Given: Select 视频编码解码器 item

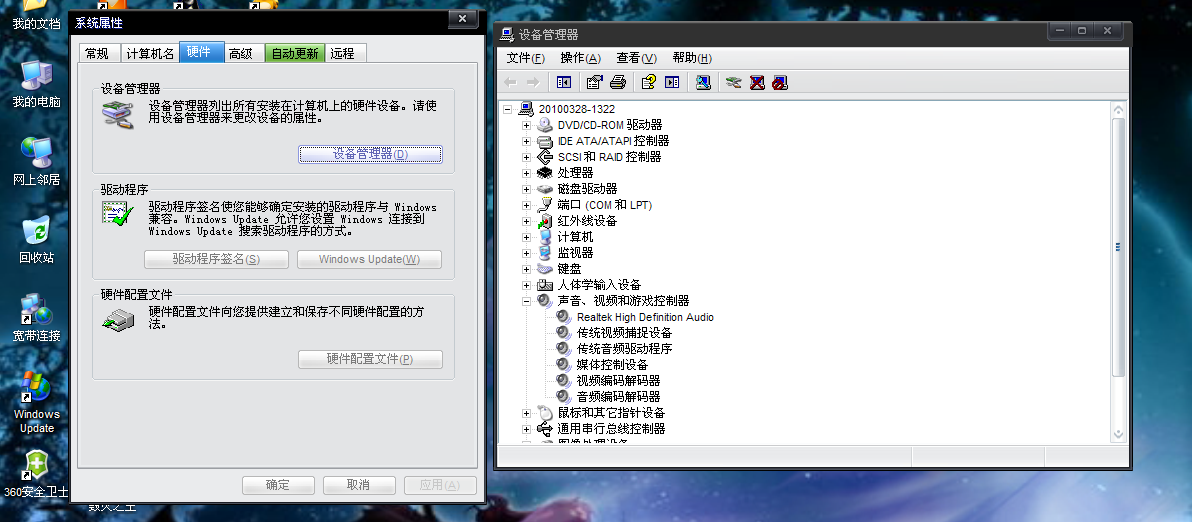Looking at the screenshot, I should coord(618,381).
